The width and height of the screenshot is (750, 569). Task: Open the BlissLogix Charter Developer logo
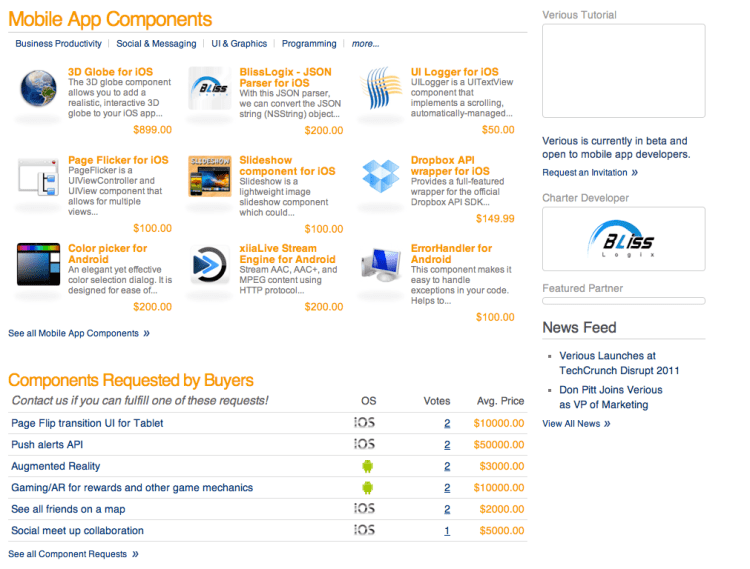[x=623, y=239]
